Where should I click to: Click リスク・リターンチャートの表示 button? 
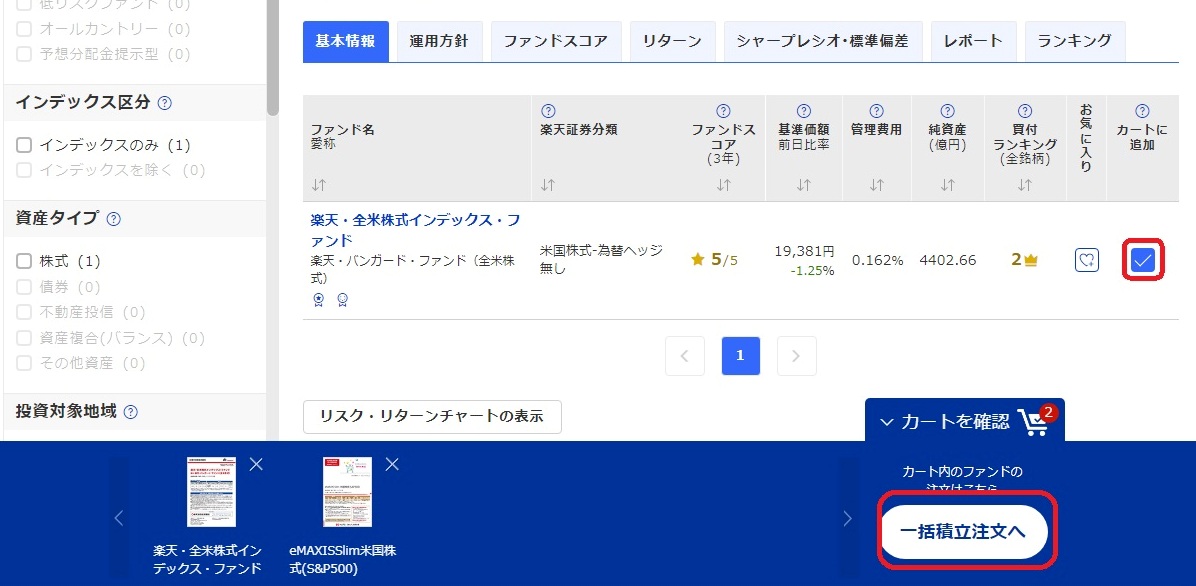432,417
